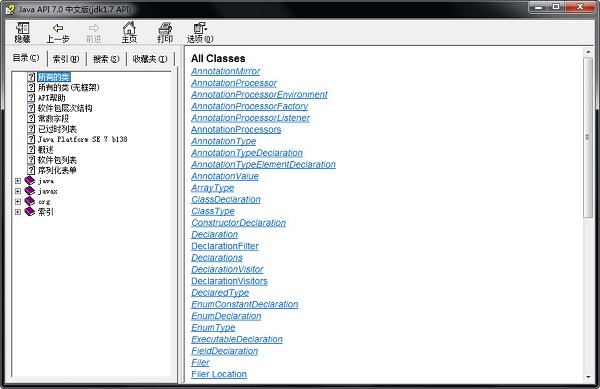Click the vertical scrollbar thumb
The width and height of the screenshot is (600, 389).
(588, 138)
